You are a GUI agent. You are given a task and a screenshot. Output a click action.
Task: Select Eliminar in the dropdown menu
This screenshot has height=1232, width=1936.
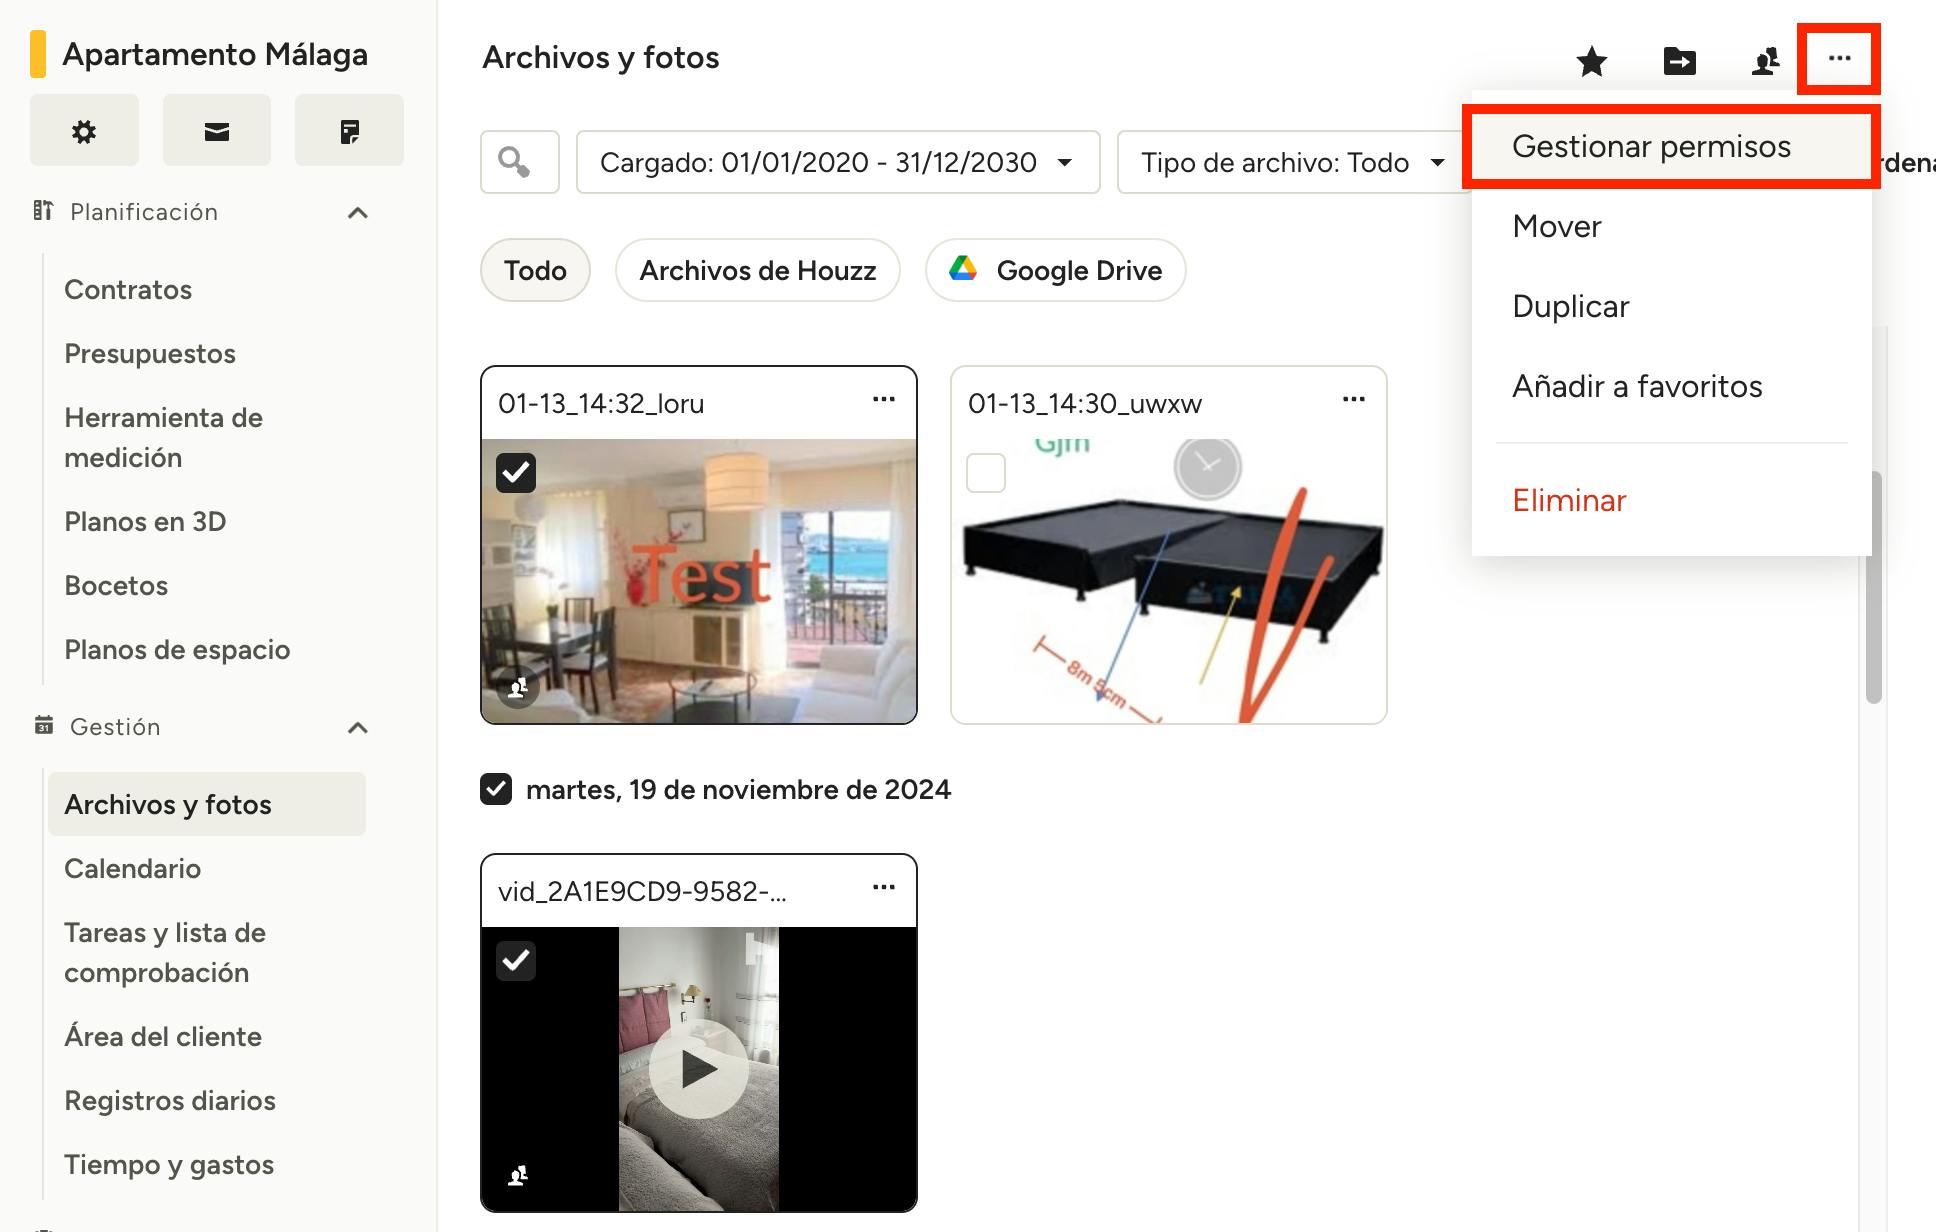[x=1569, y=500]
